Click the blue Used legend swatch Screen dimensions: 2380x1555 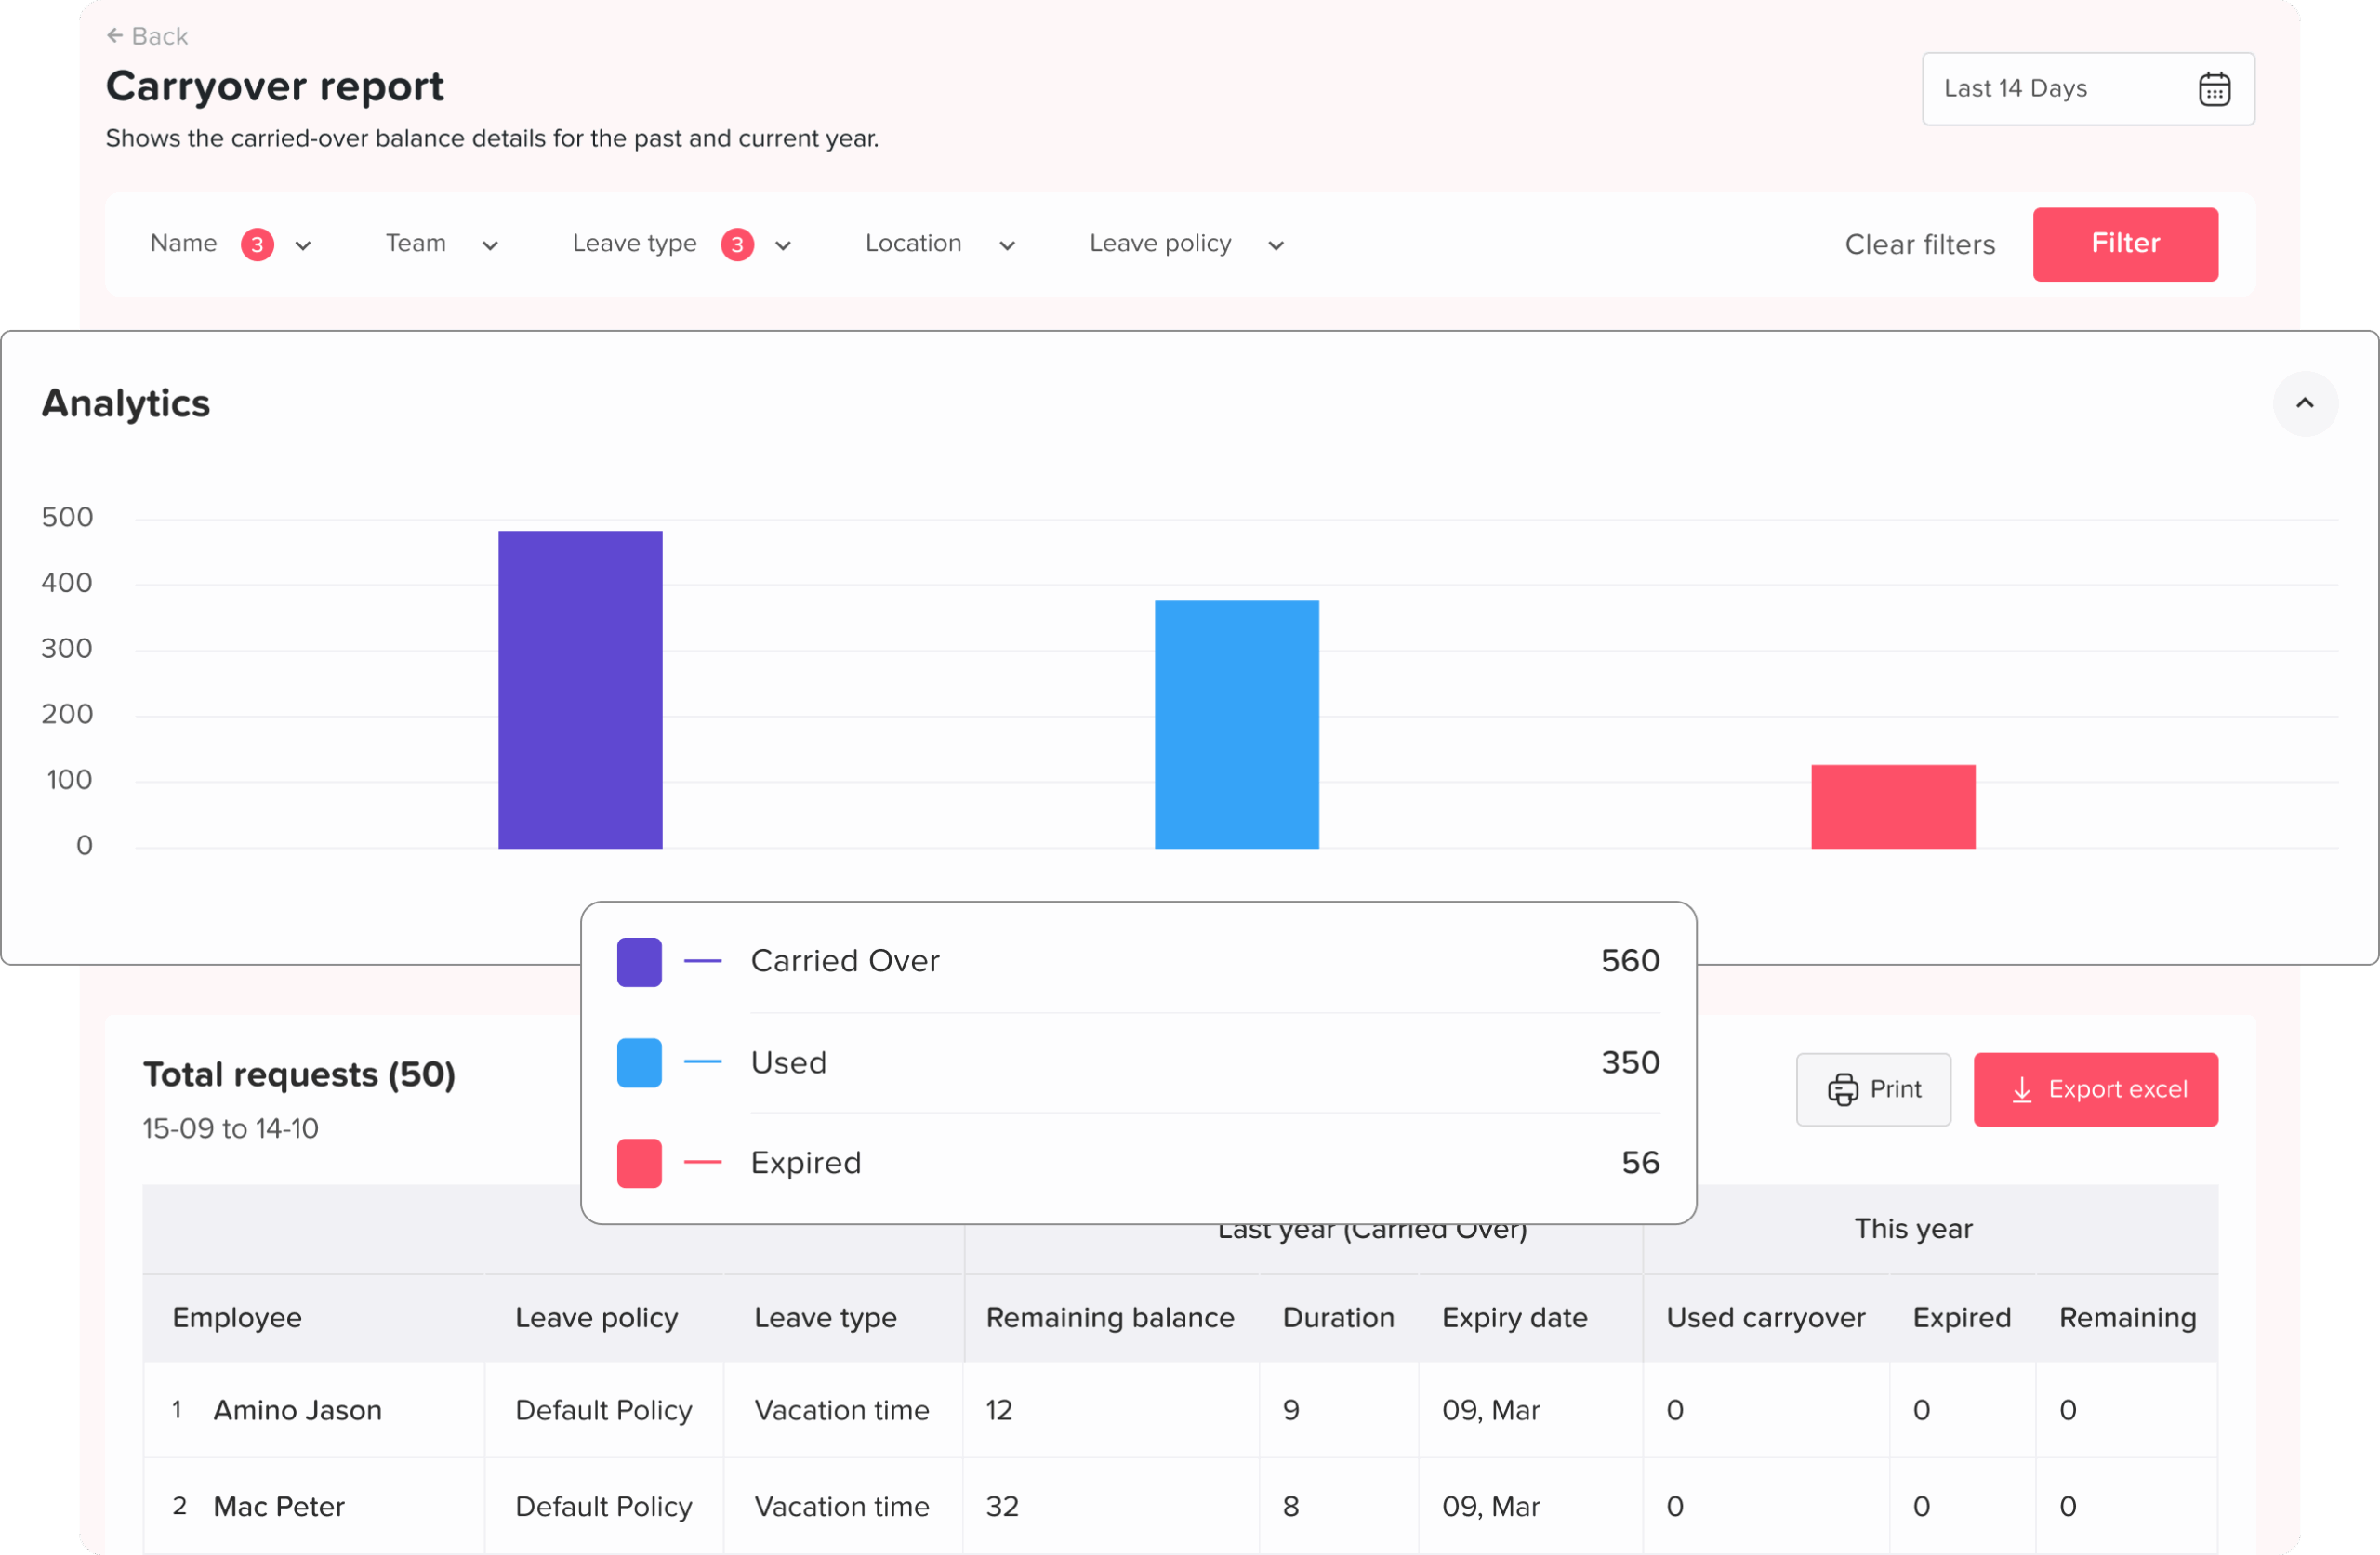(639, 1062)
